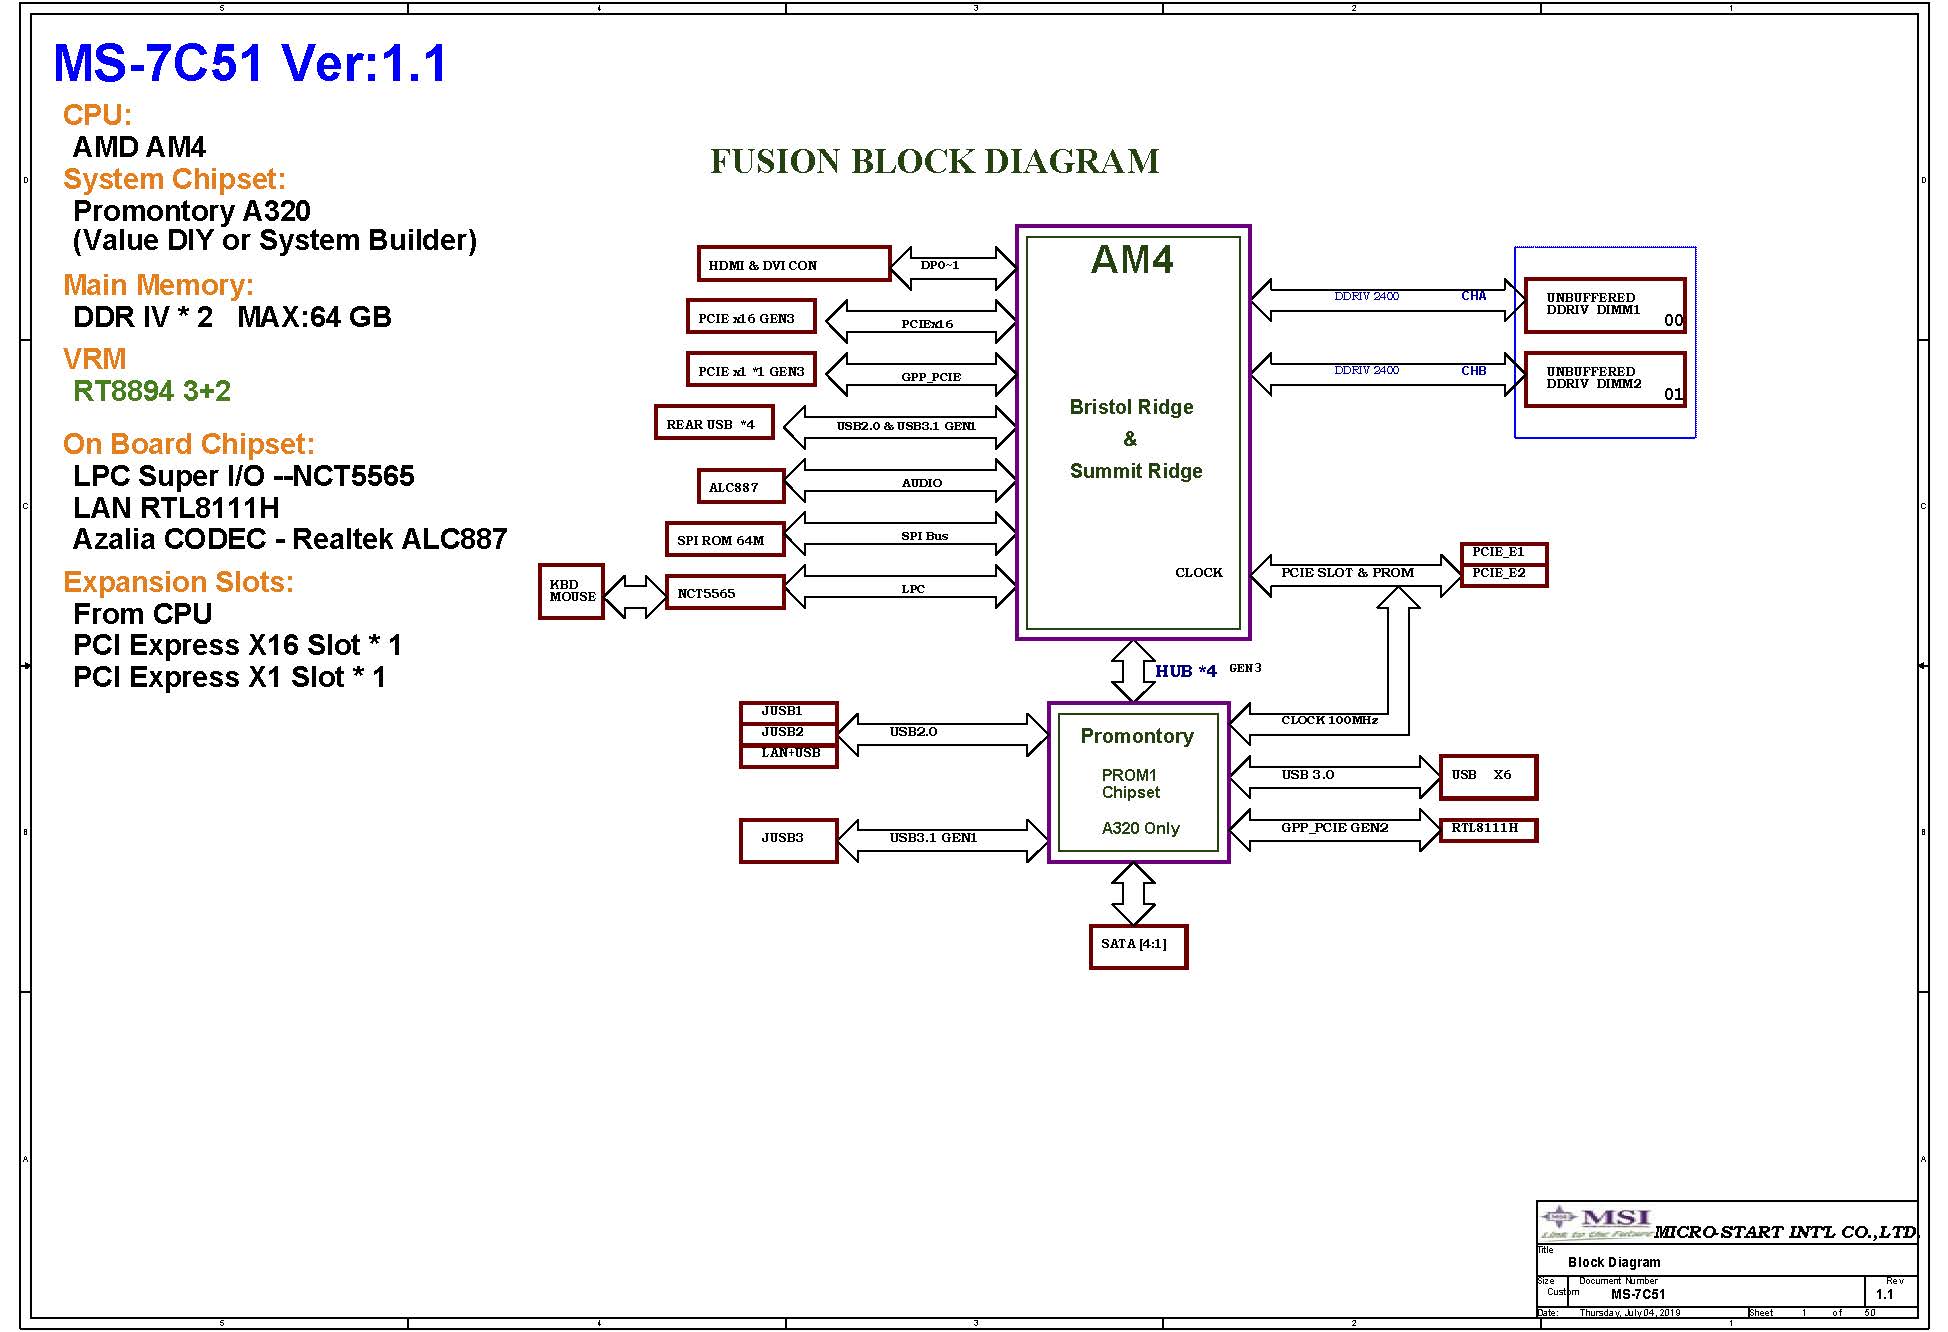
Task: Click the 'VRM' heading
Action: (94, 359)
